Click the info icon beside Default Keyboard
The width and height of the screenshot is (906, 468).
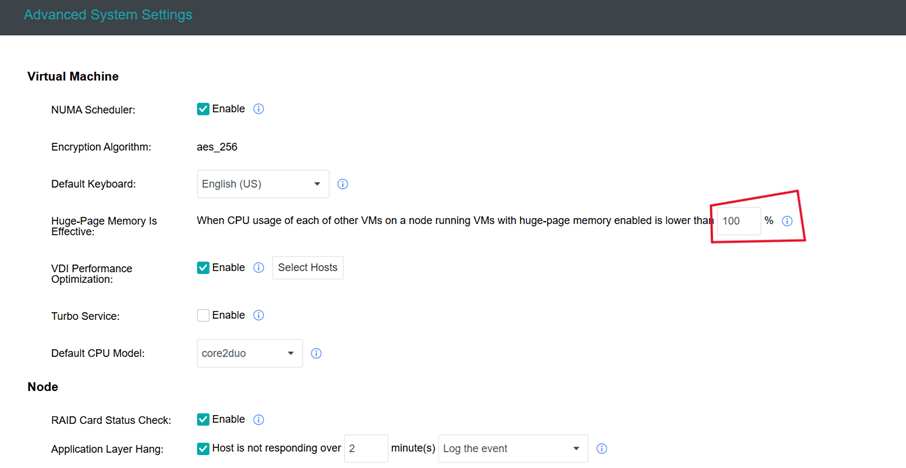(x=343, y=184)
